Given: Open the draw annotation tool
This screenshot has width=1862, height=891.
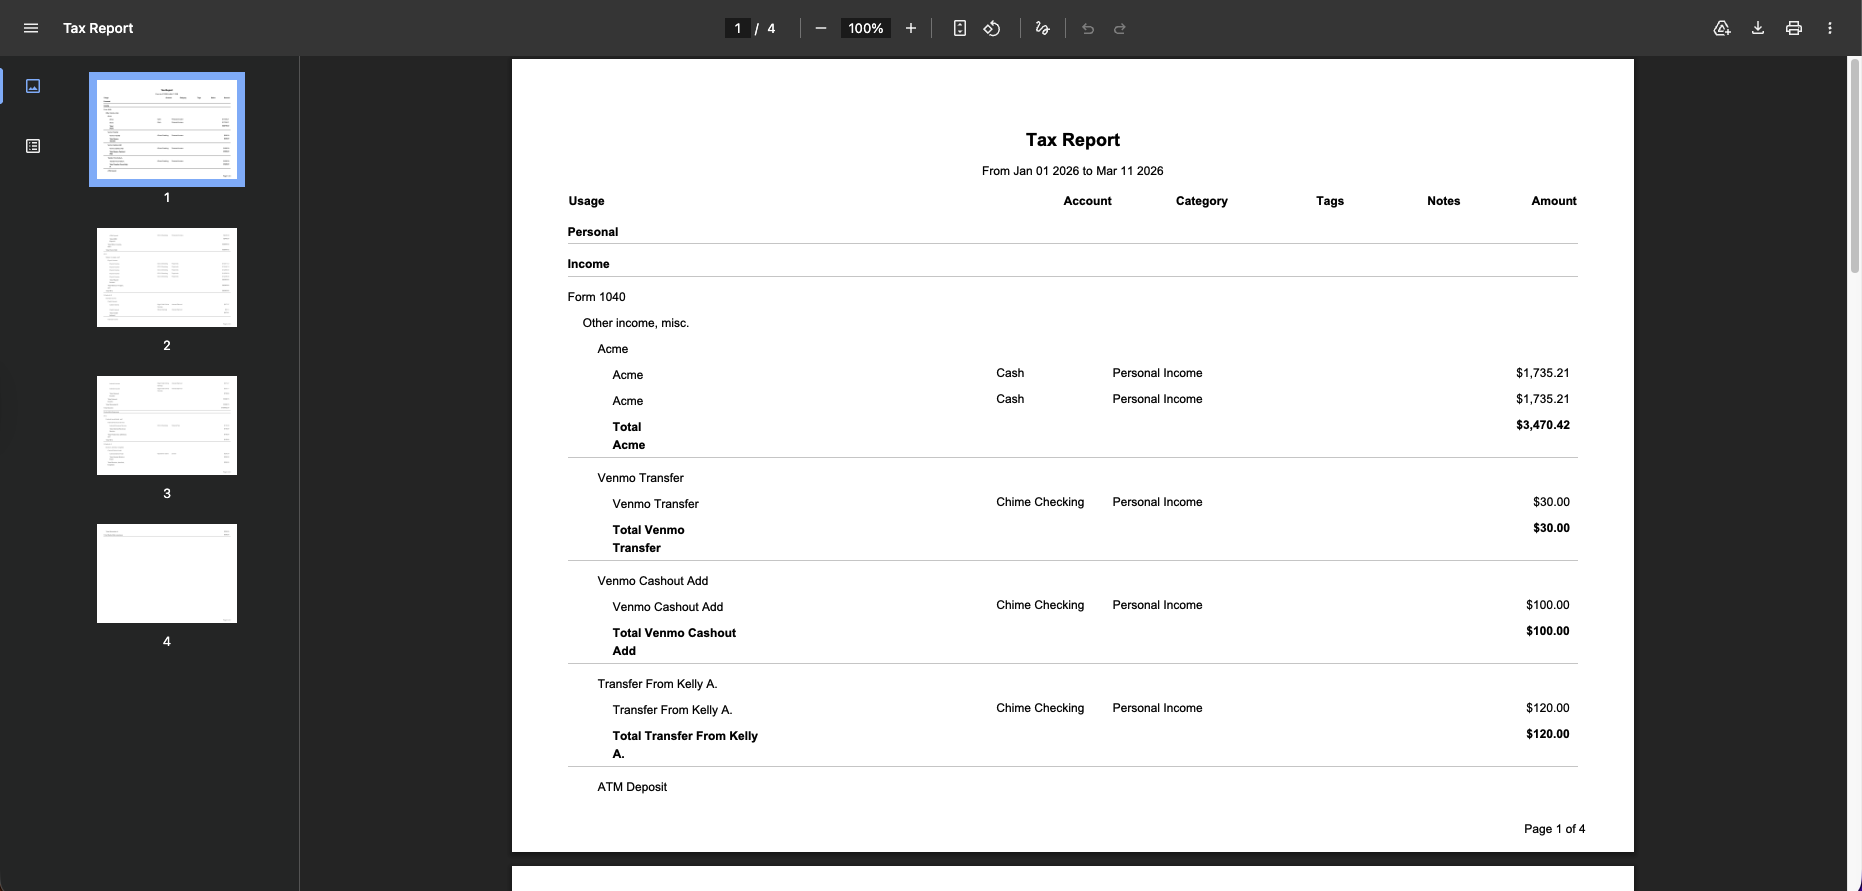Looking at the screenshot, I should click(x=1042, y=28).
